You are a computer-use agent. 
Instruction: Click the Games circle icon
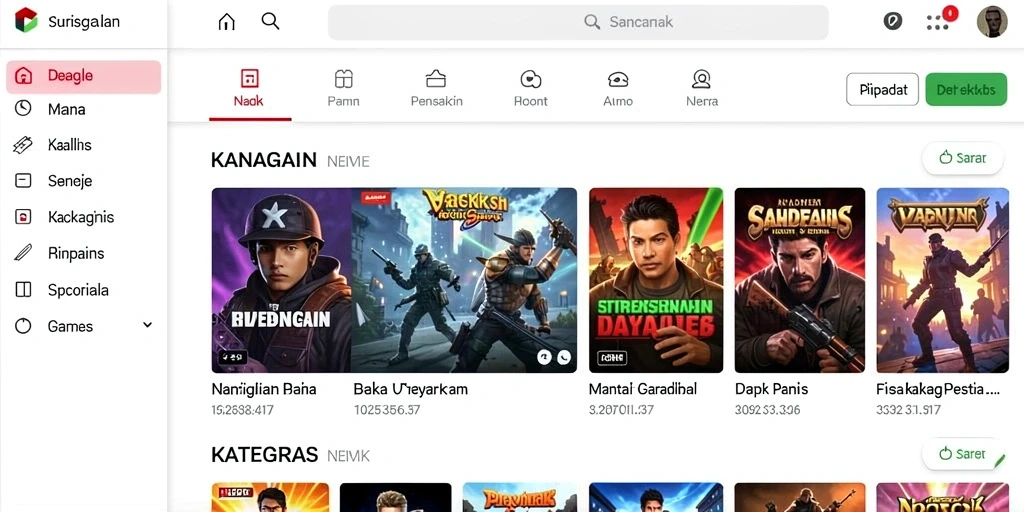point(23,326)
